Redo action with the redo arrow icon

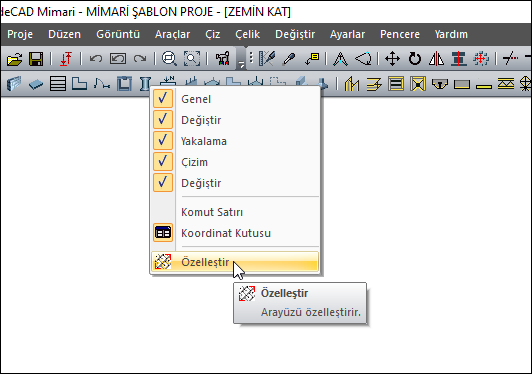tap(140, 59)
